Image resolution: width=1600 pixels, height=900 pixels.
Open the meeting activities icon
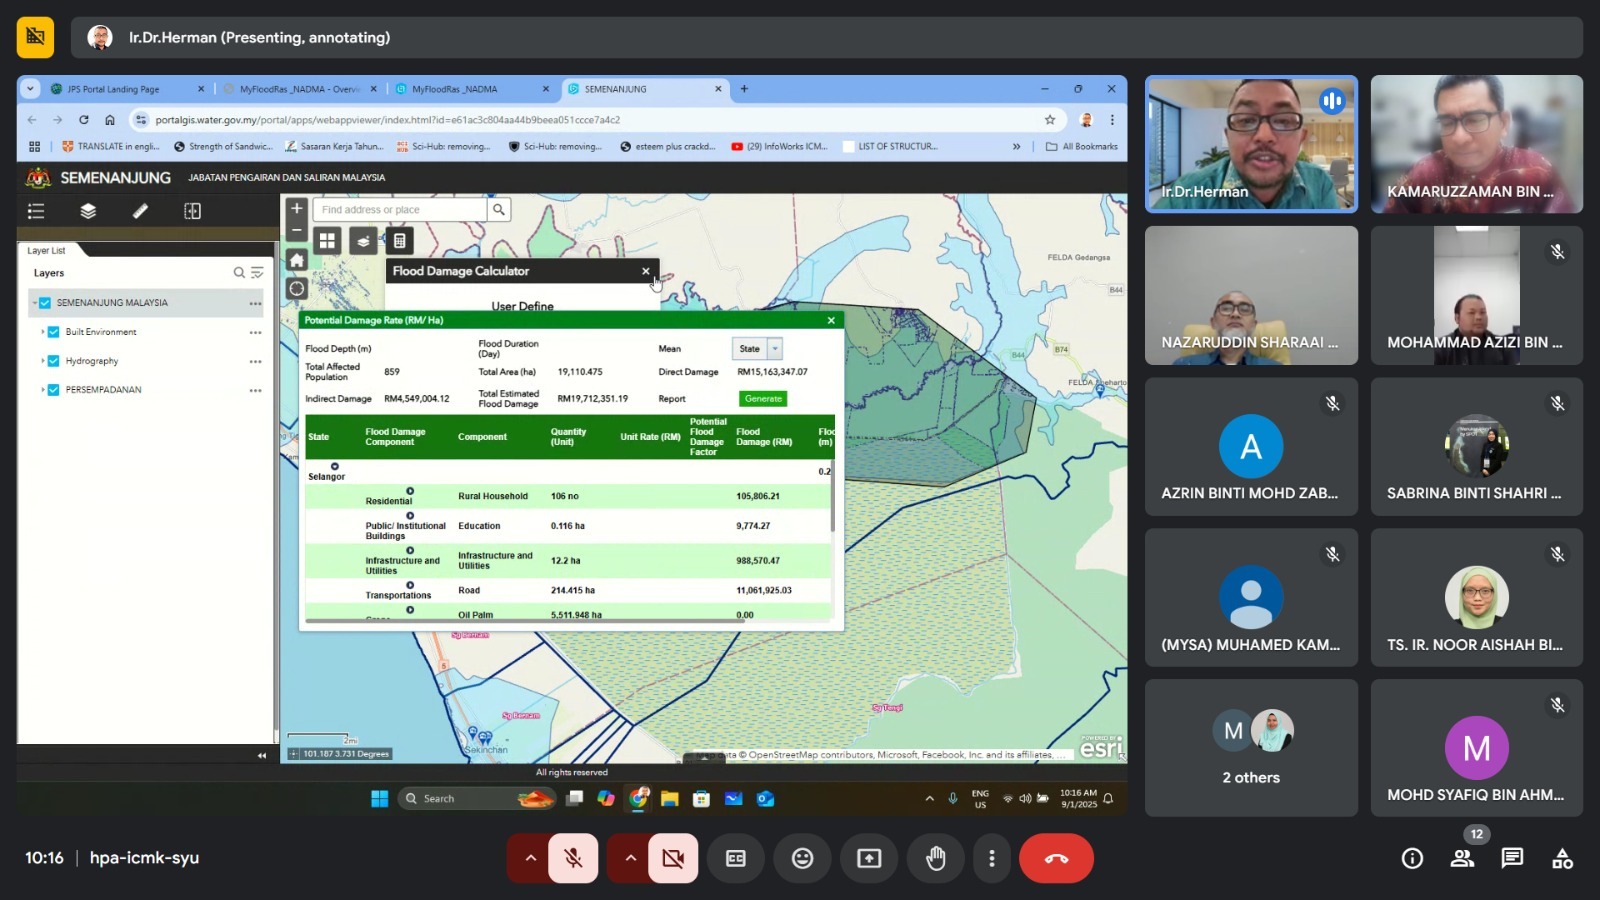pos(1562,858)
